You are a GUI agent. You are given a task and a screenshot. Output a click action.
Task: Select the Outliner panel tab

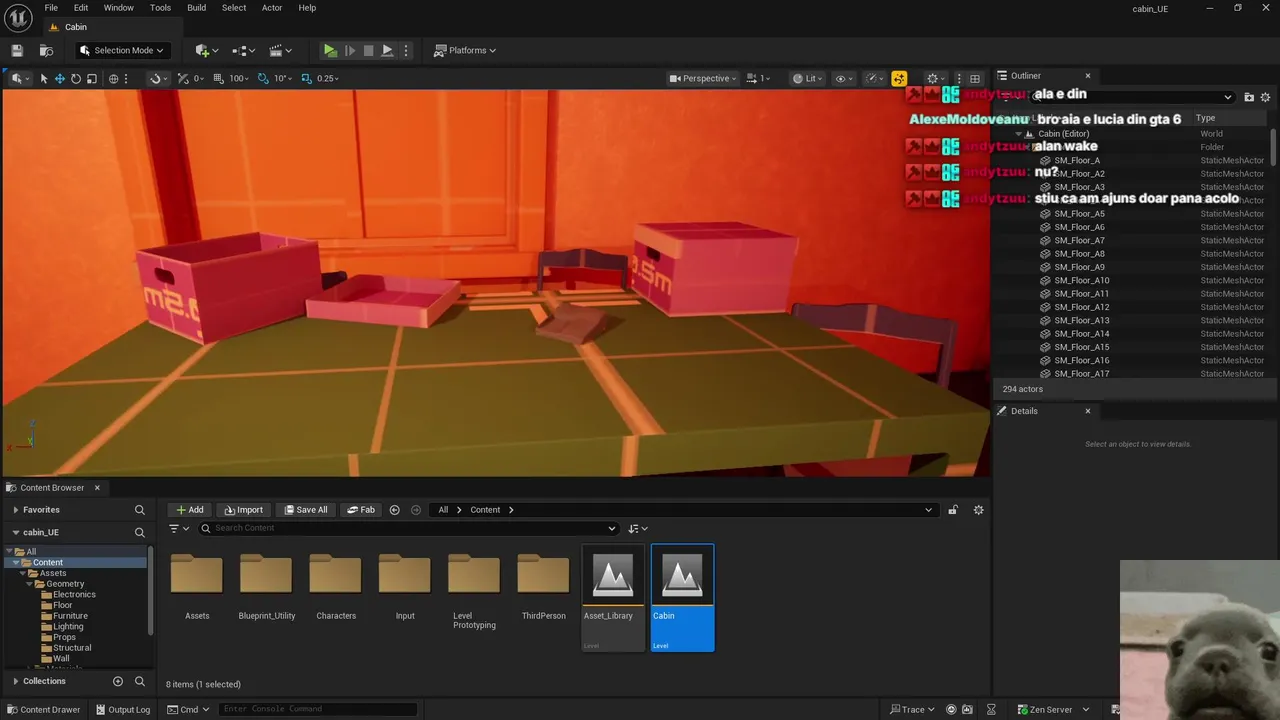point(1025,76)
